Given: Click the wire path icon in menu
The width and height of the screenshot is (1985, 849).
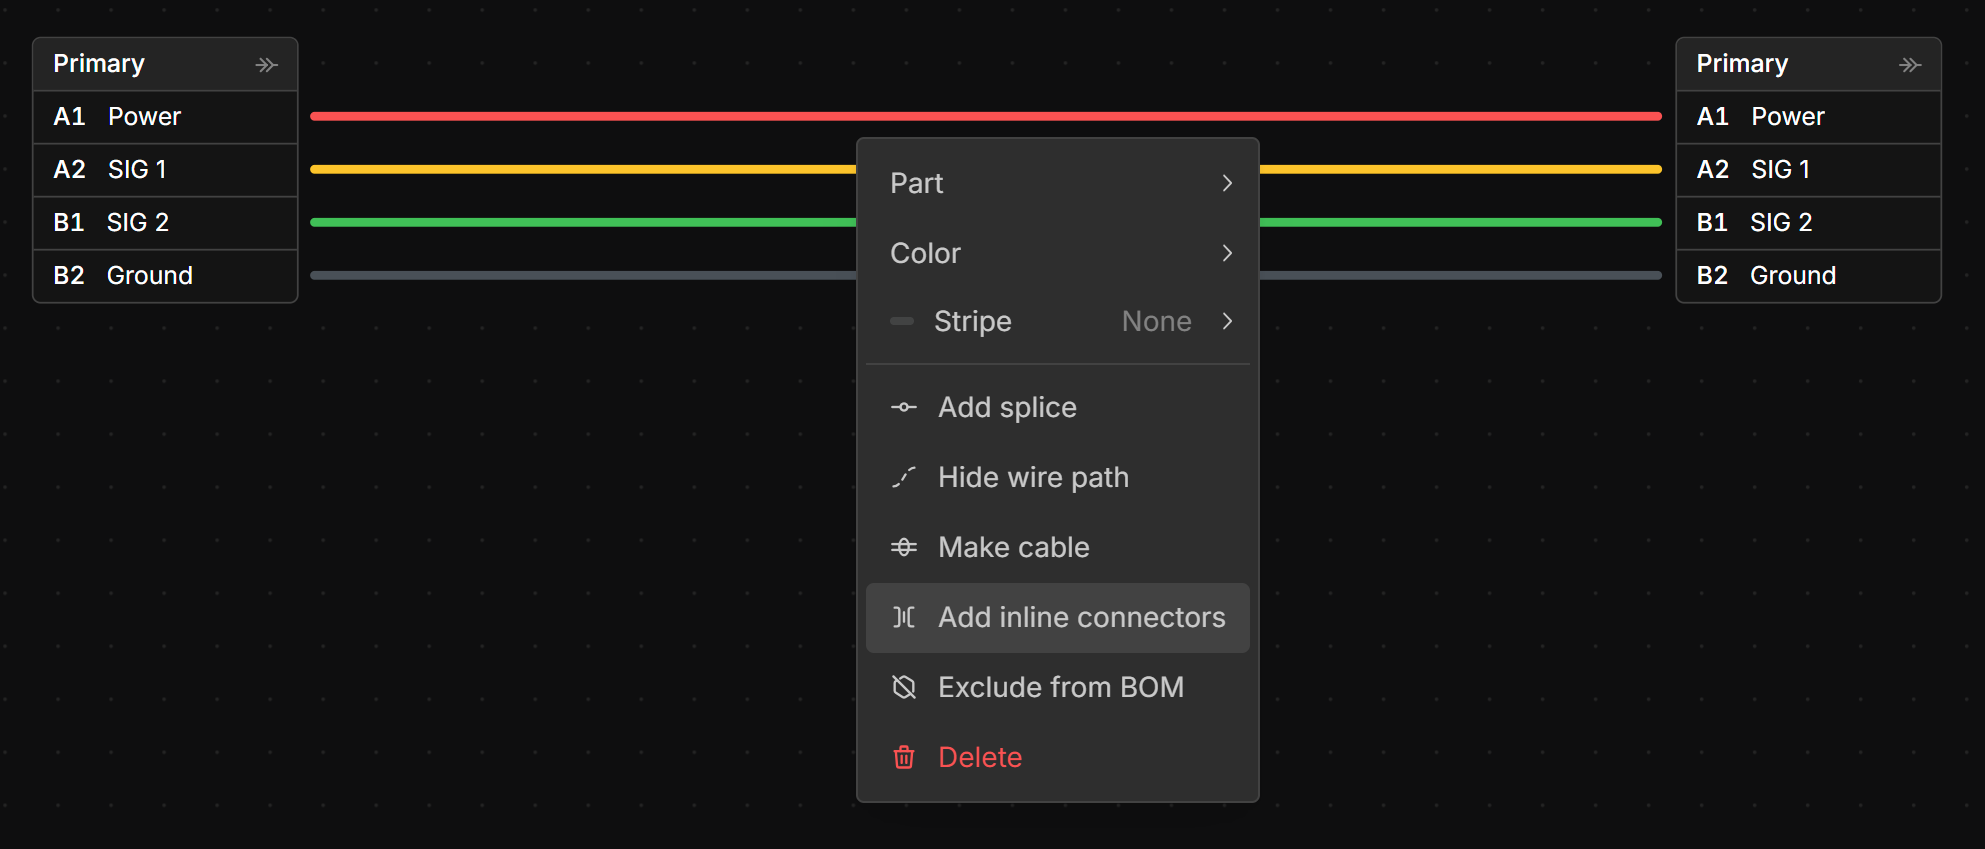Looking at the screenshot, I should click(x=904, y=477).
